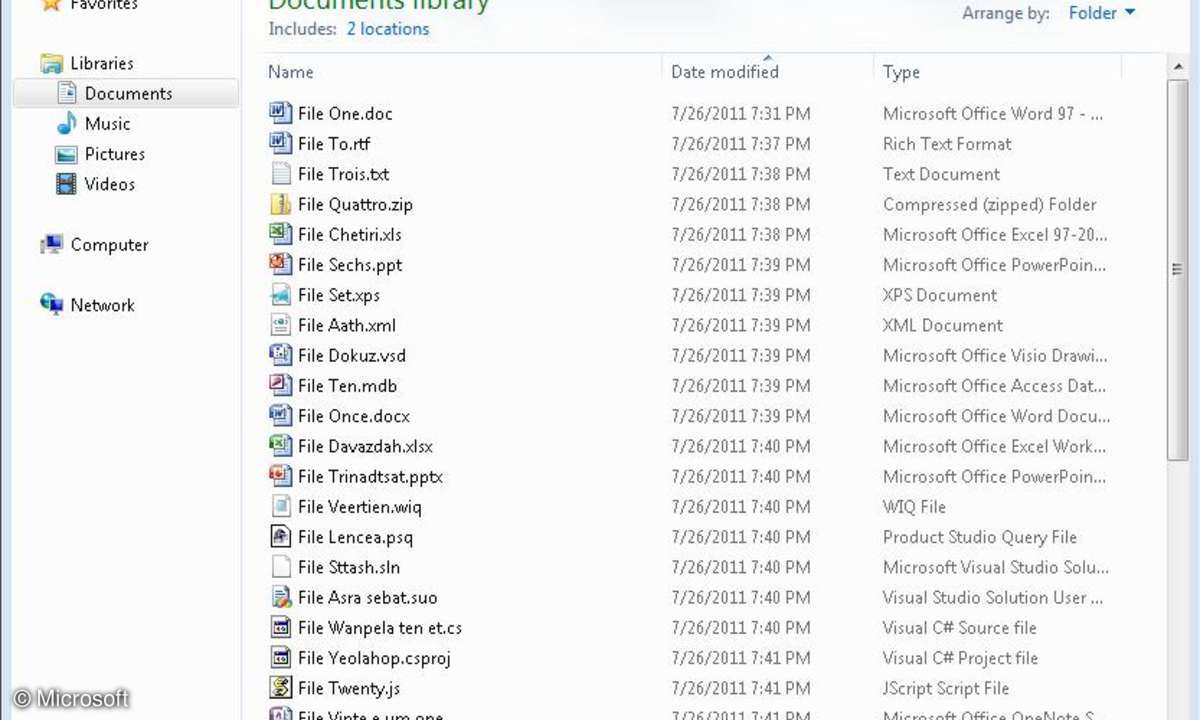This screenshot has width=1200, height=720.
Task: Click the blank text icon for File Trois.txt
Action: 281,173
